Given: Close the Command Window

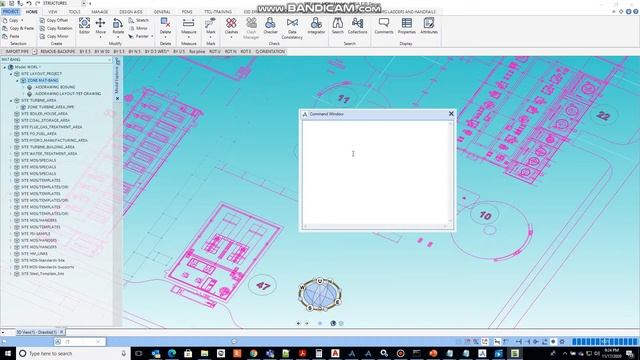Looking at the screenshot, I should (451, 114).
